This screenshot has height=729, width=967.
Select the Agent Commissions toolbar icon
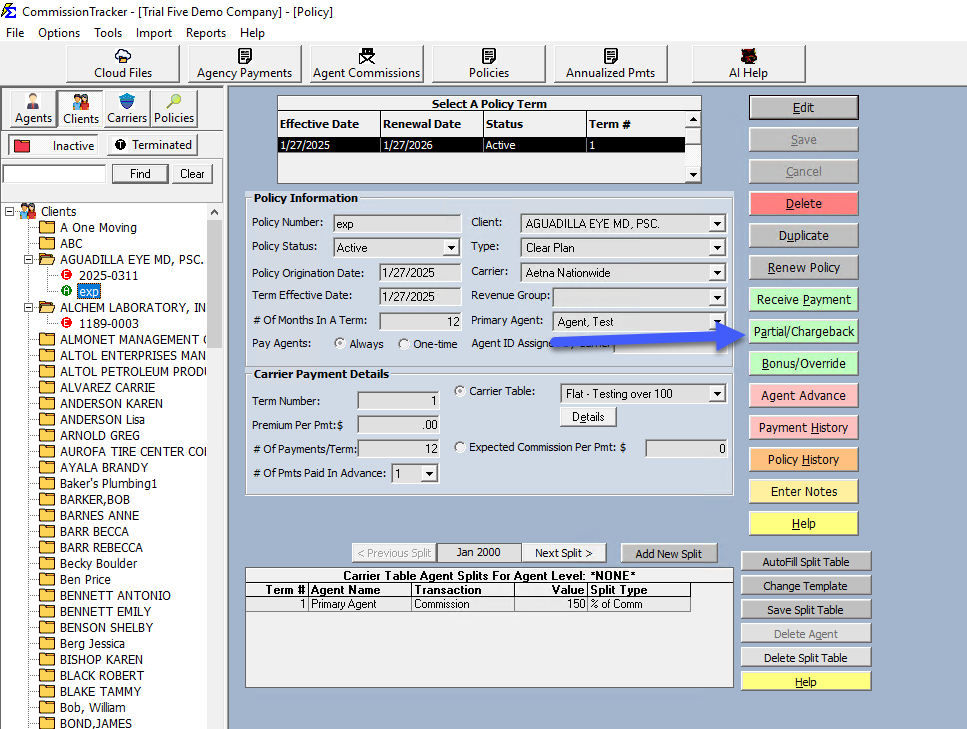click(364, 63)
